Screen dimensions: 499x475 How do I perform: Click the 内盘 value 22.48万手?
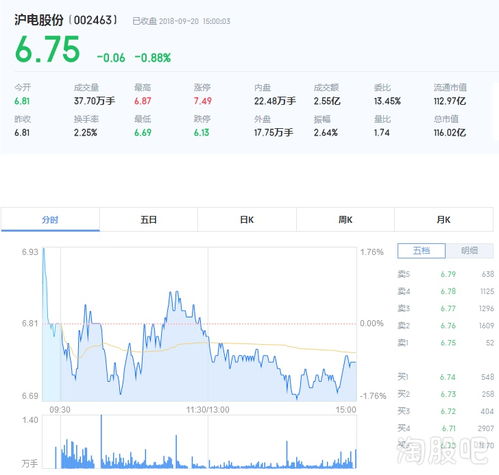click(x=275, y=101)
